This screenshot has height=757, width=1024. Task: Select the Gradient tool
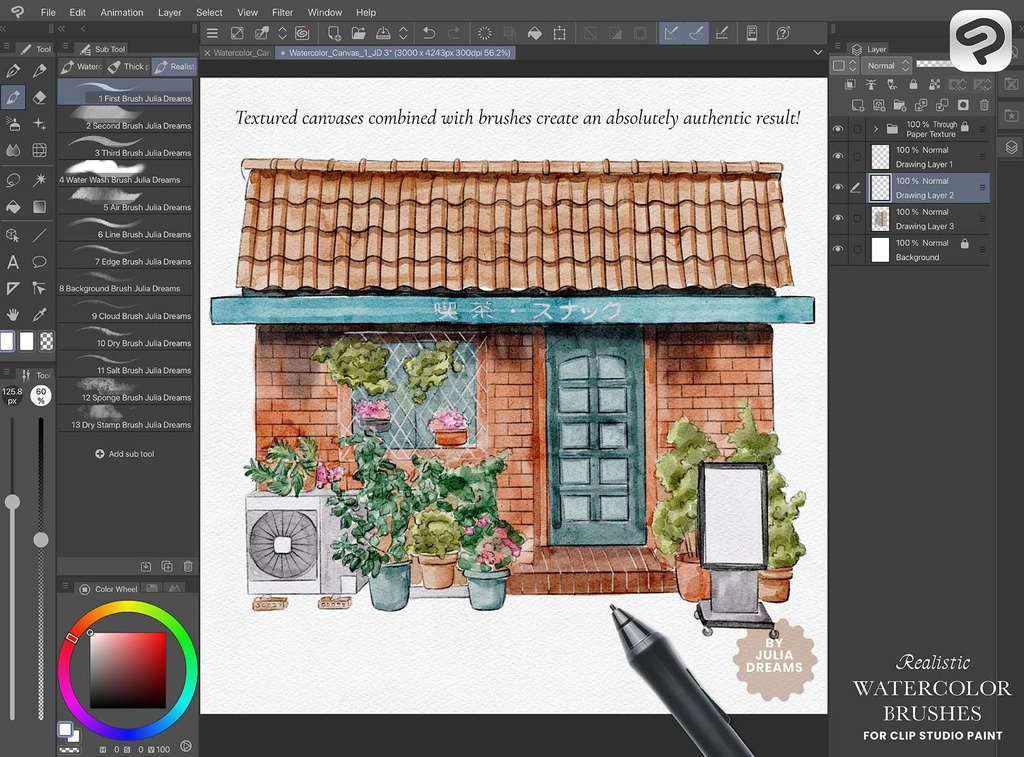tap(41, 204)
